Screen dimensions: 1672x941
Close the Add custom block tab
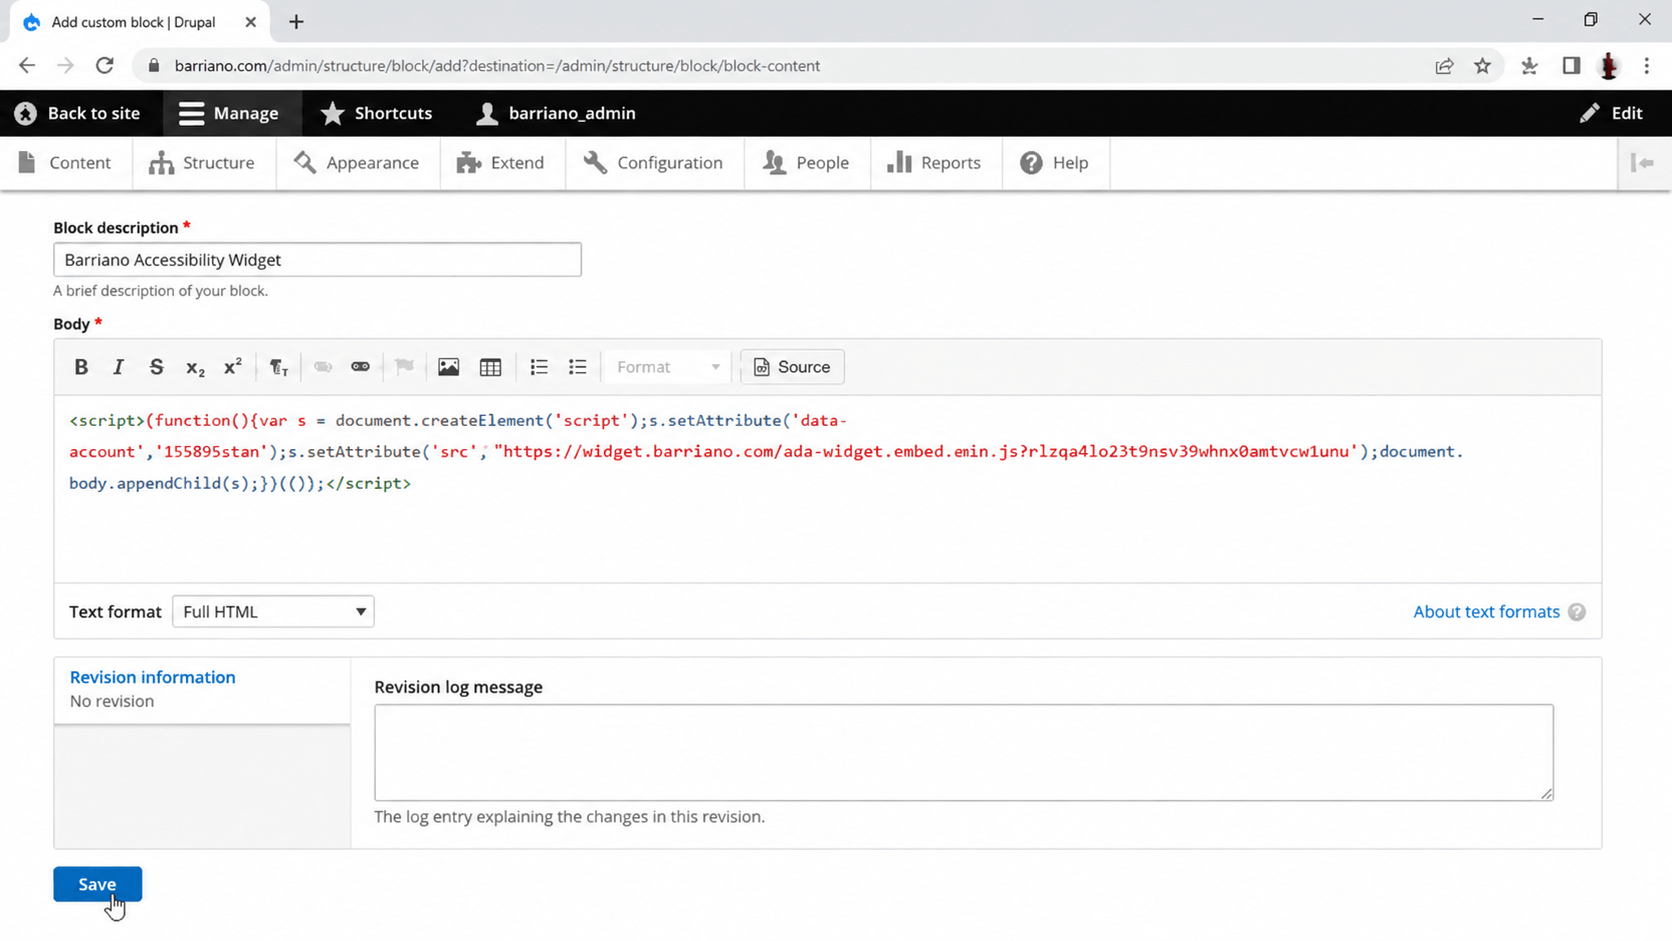[250, 22]
